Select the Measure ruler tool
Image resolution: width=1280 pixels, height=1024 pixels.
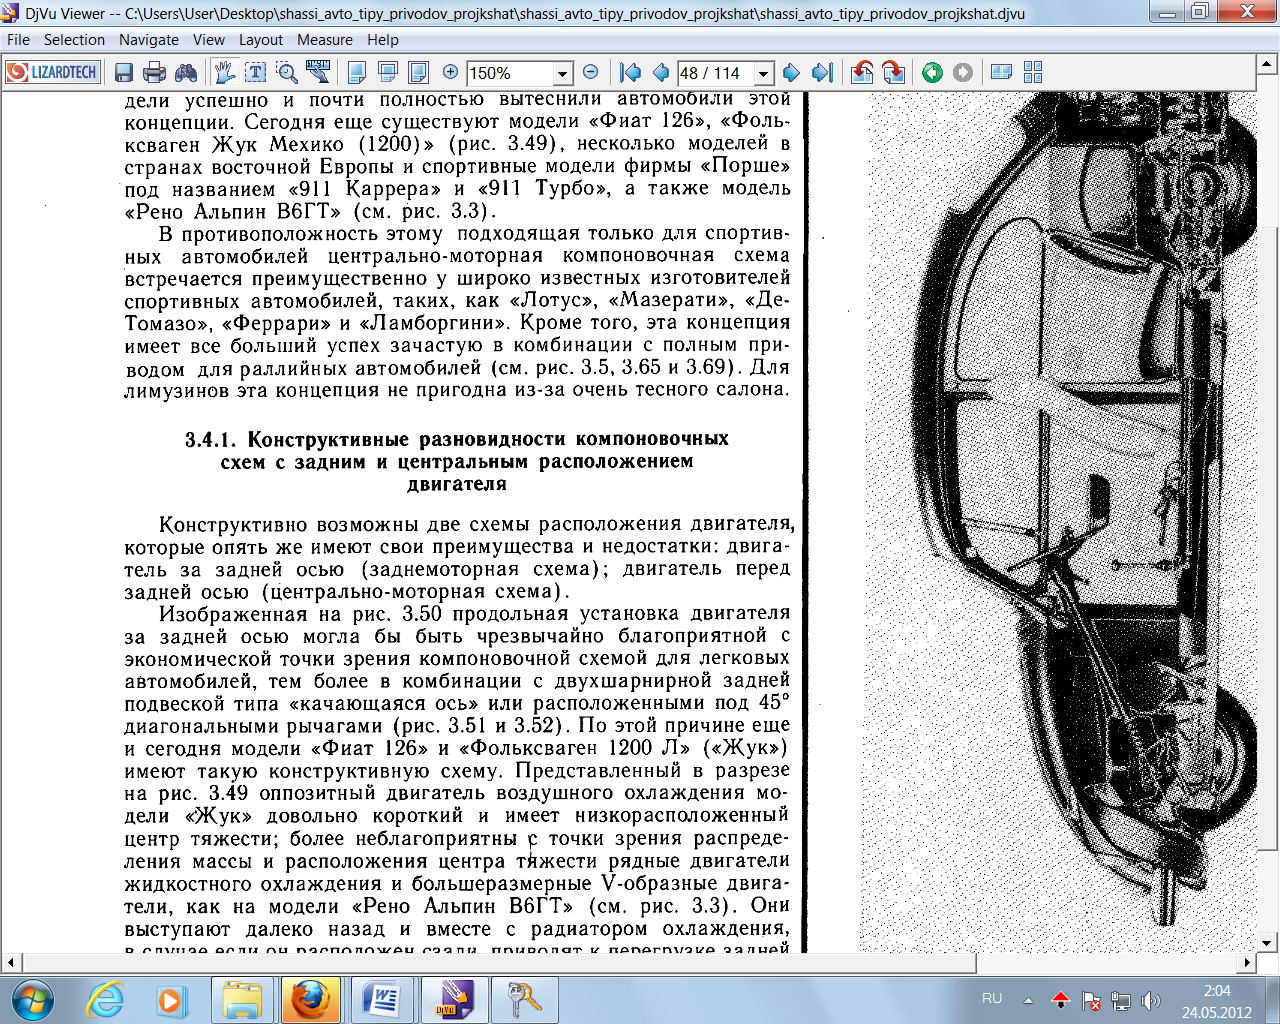318,72
